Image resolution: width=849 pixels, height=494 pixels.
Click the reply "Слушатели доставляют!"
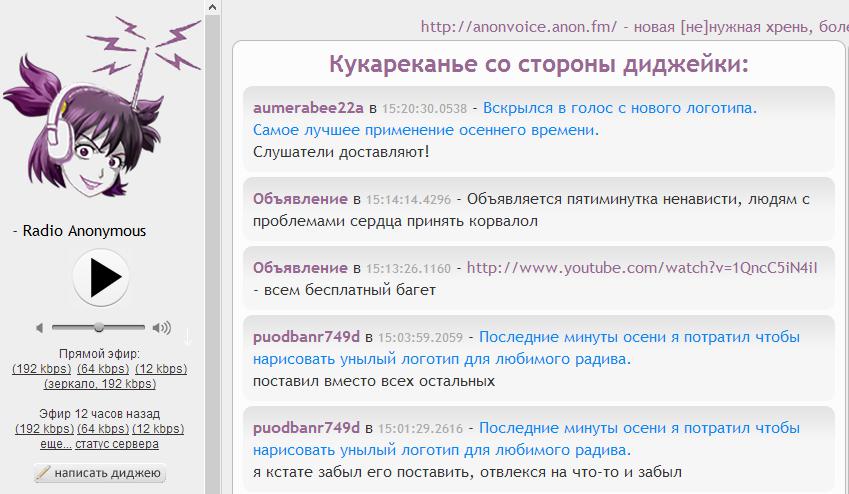tap(341, 152)
